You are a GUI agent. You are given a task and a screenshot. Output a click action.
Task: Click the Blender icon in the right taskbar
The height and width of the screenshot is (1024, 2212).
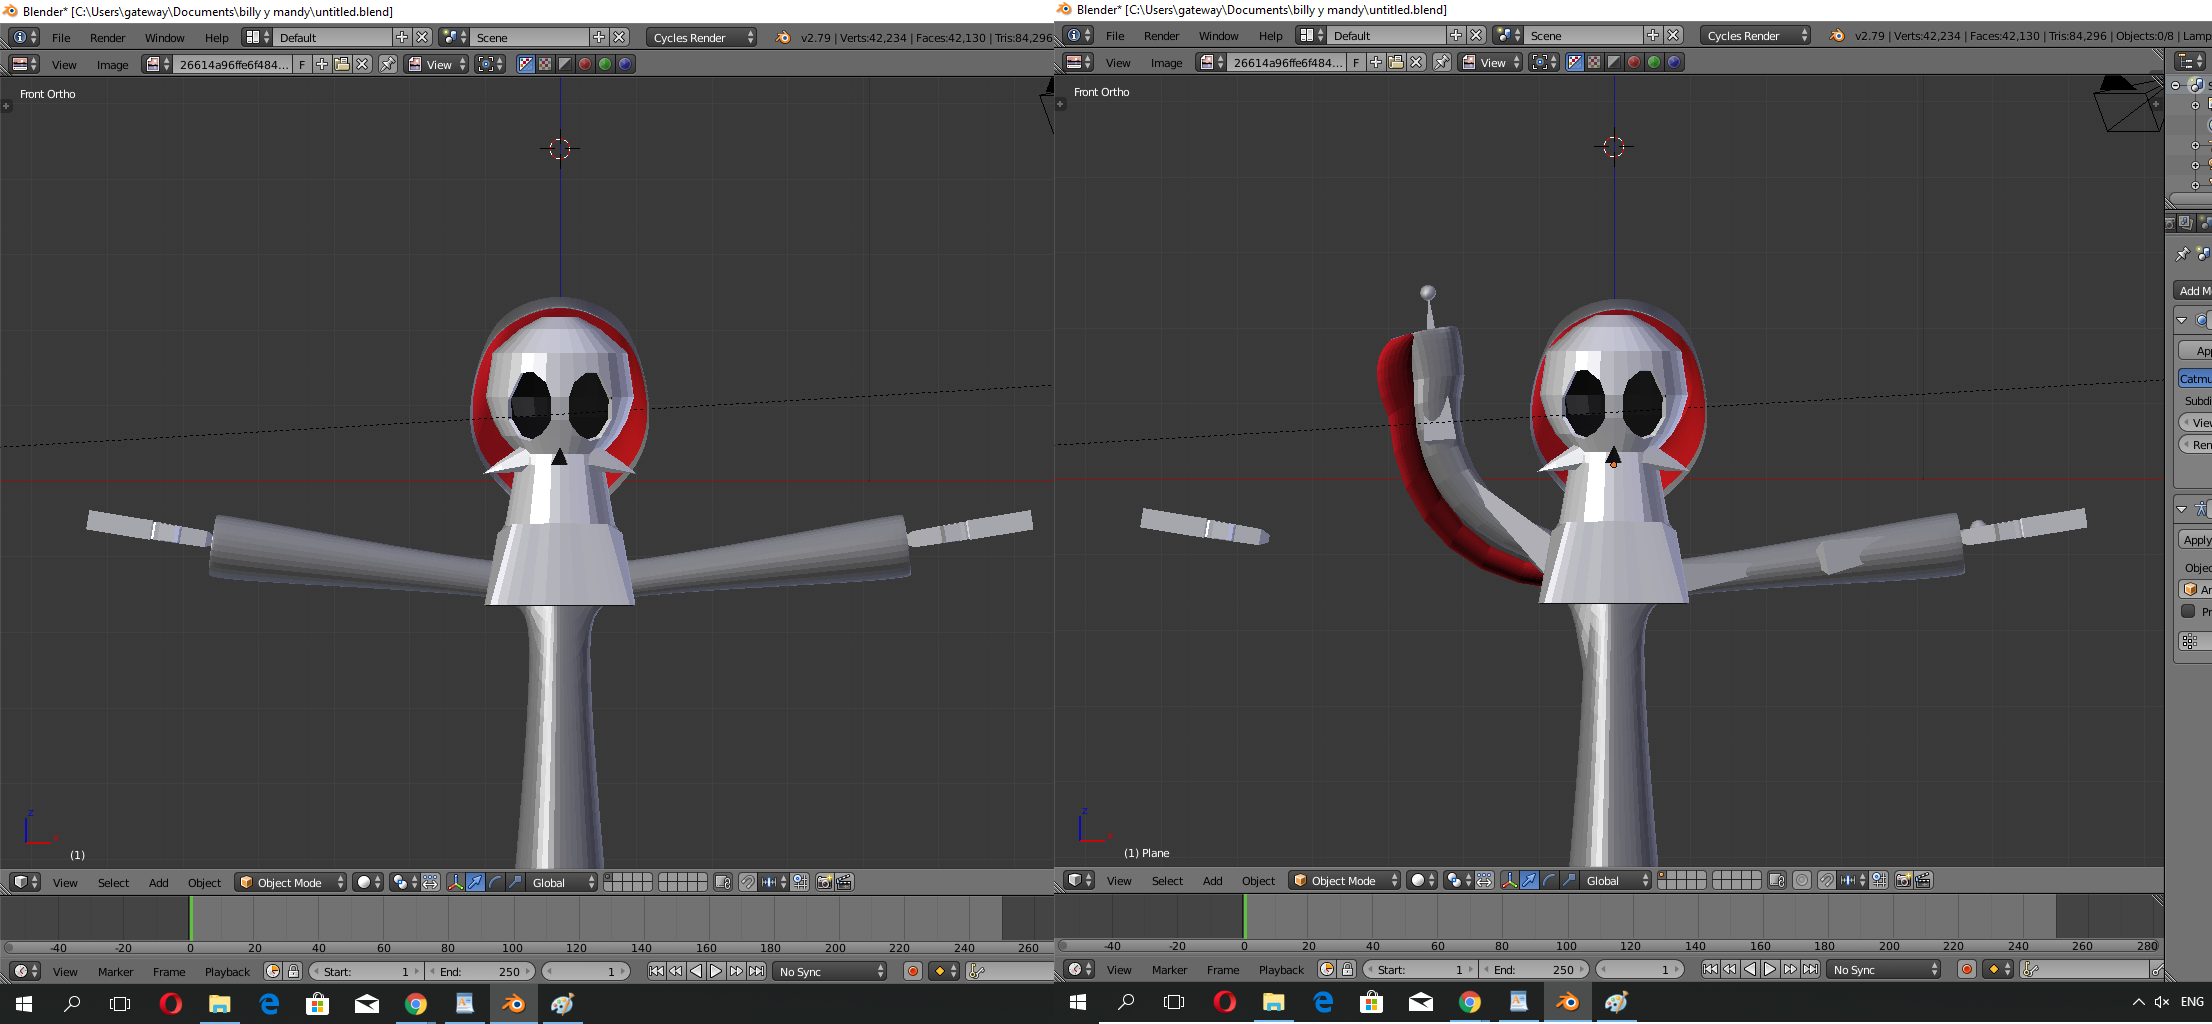coord(1567,1002)
